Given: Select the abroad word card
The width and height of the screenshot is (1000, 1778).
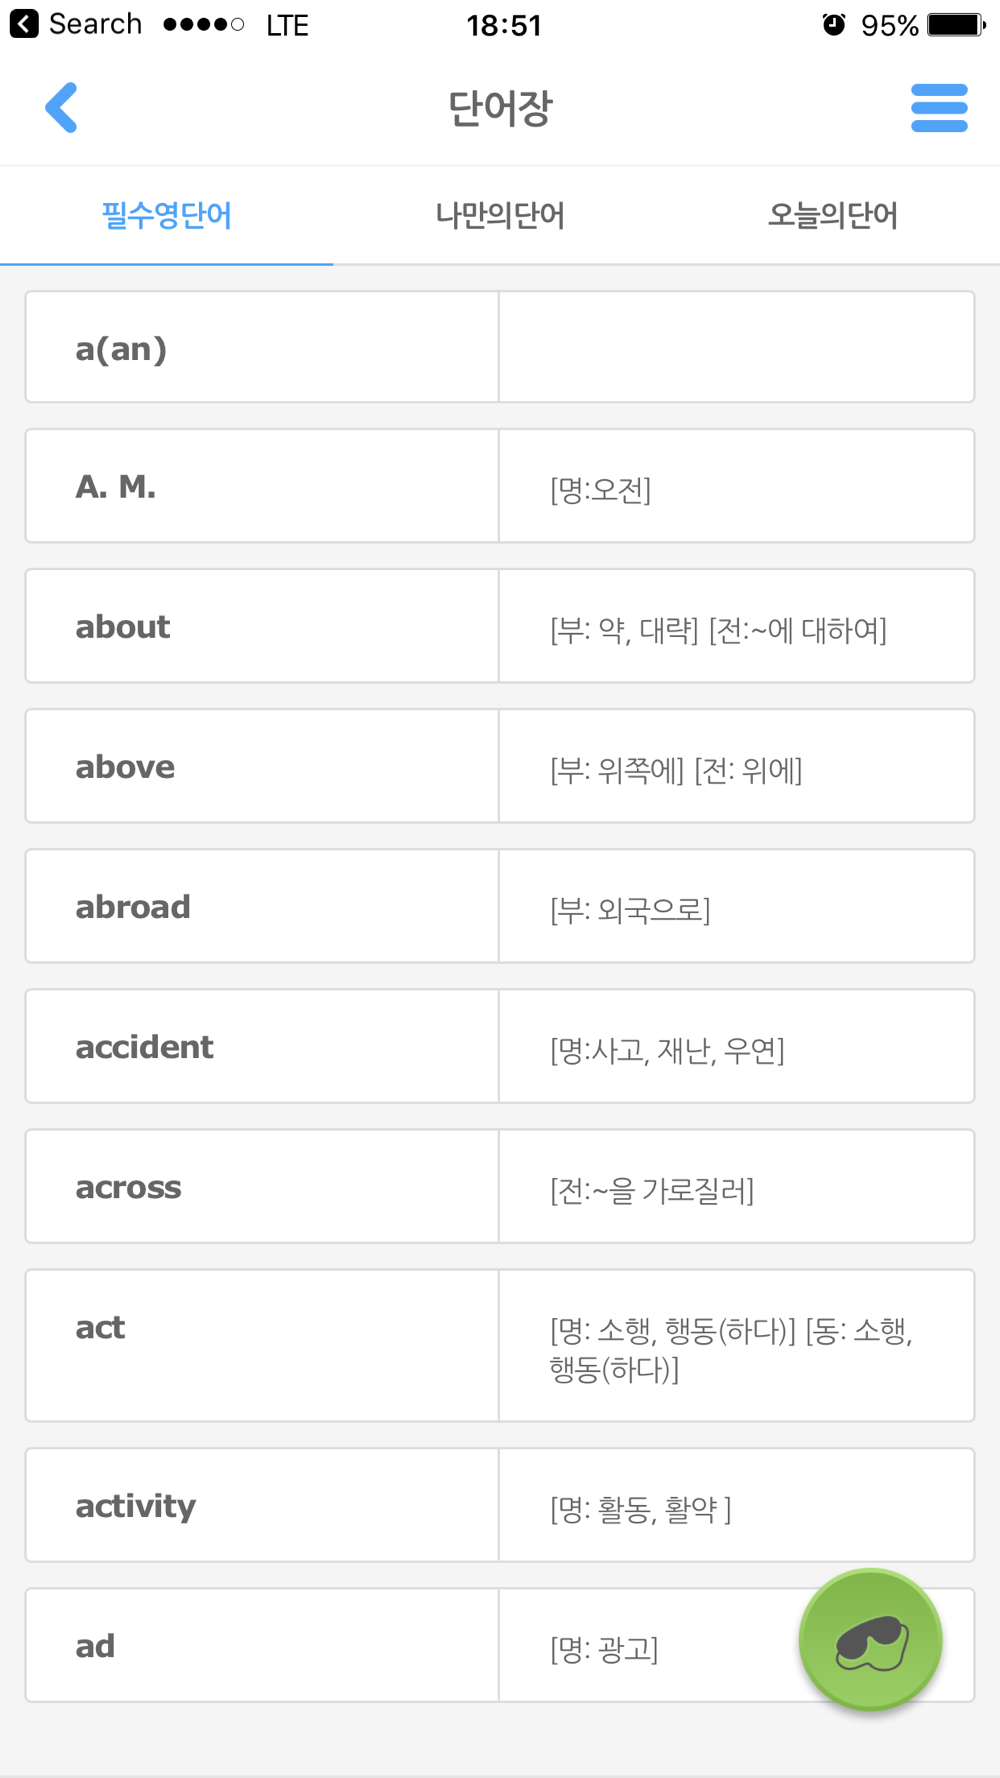Looking at the screenshot, I should pyautogui.click(x=500, y=906).
